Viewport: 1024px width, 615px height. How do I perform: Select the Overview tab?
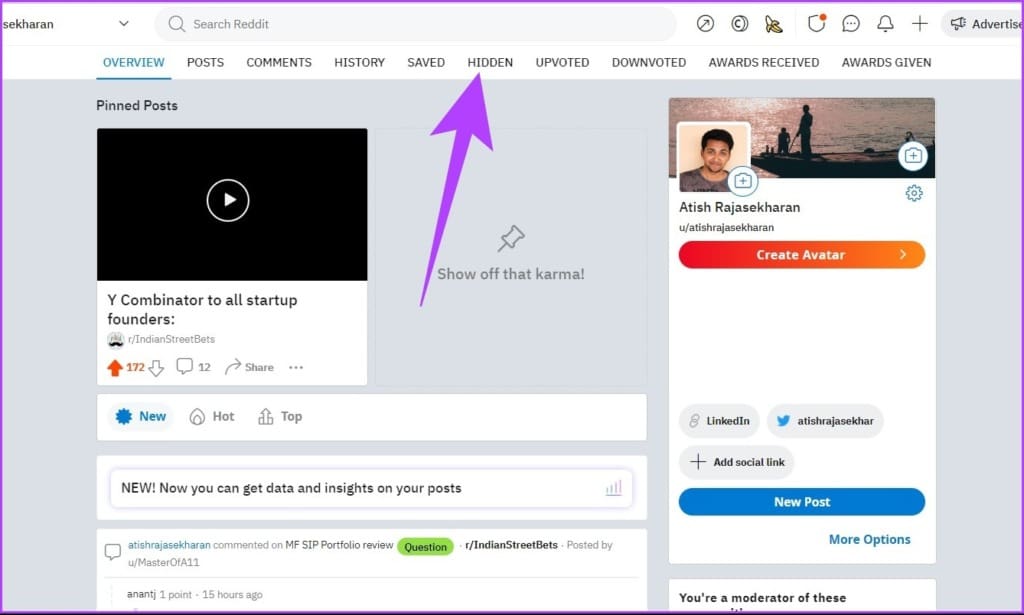tap(133, 63)
